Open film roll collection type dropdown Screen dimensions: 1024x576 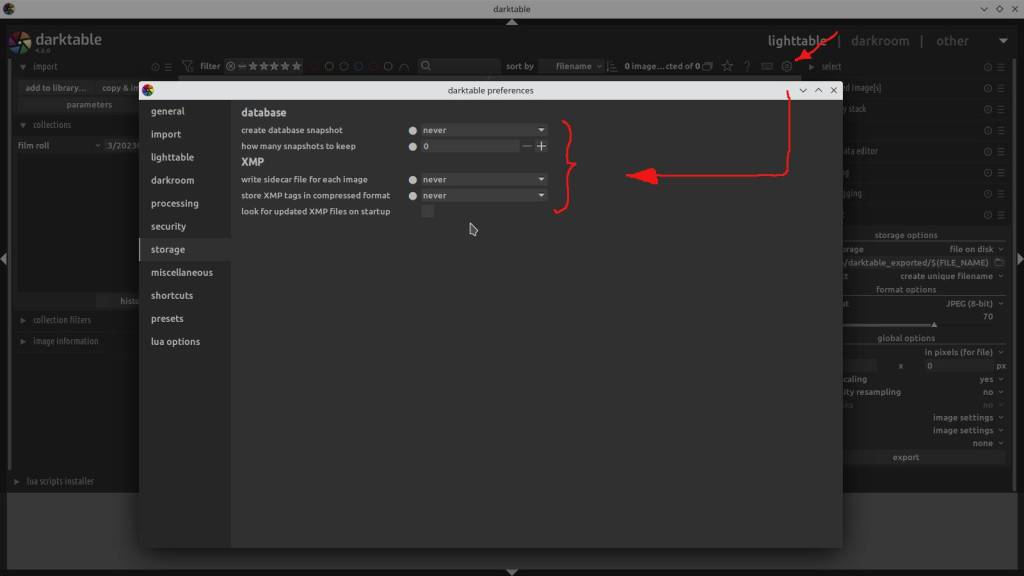click(x=59, y=145)
